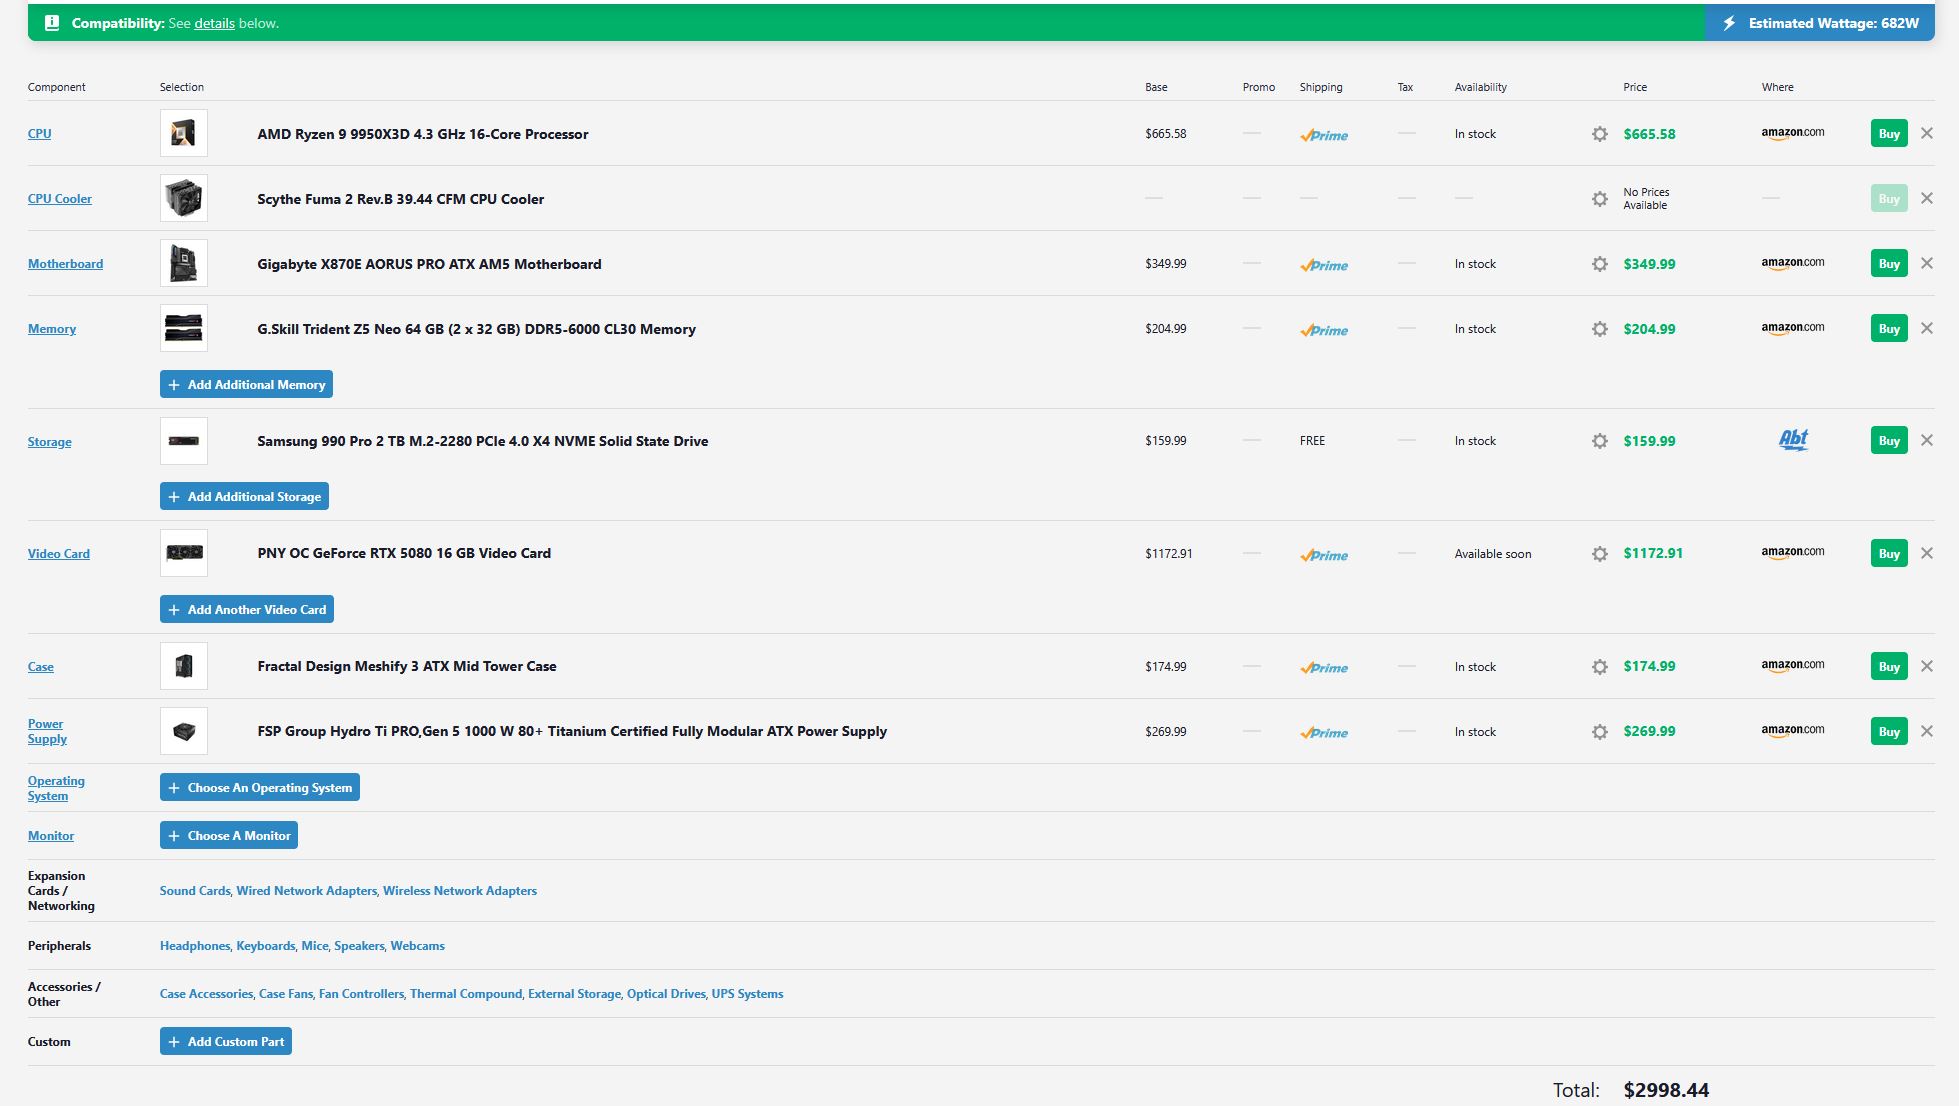Open AMD Ryzen 9 9950X3D product name

pyautogui.click(x=423, y=134)
